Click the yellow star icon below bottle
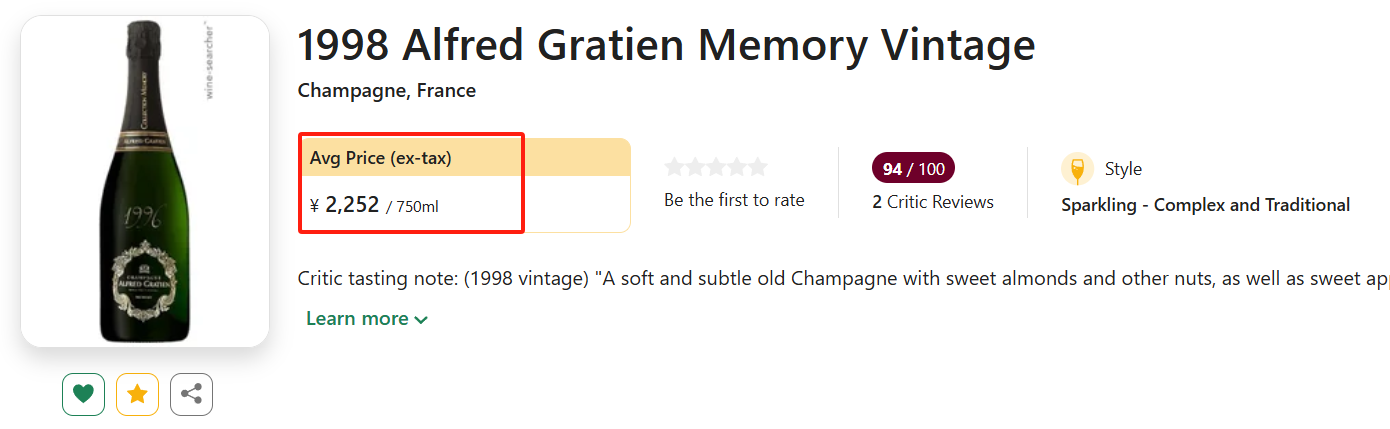 click(137, 394)
